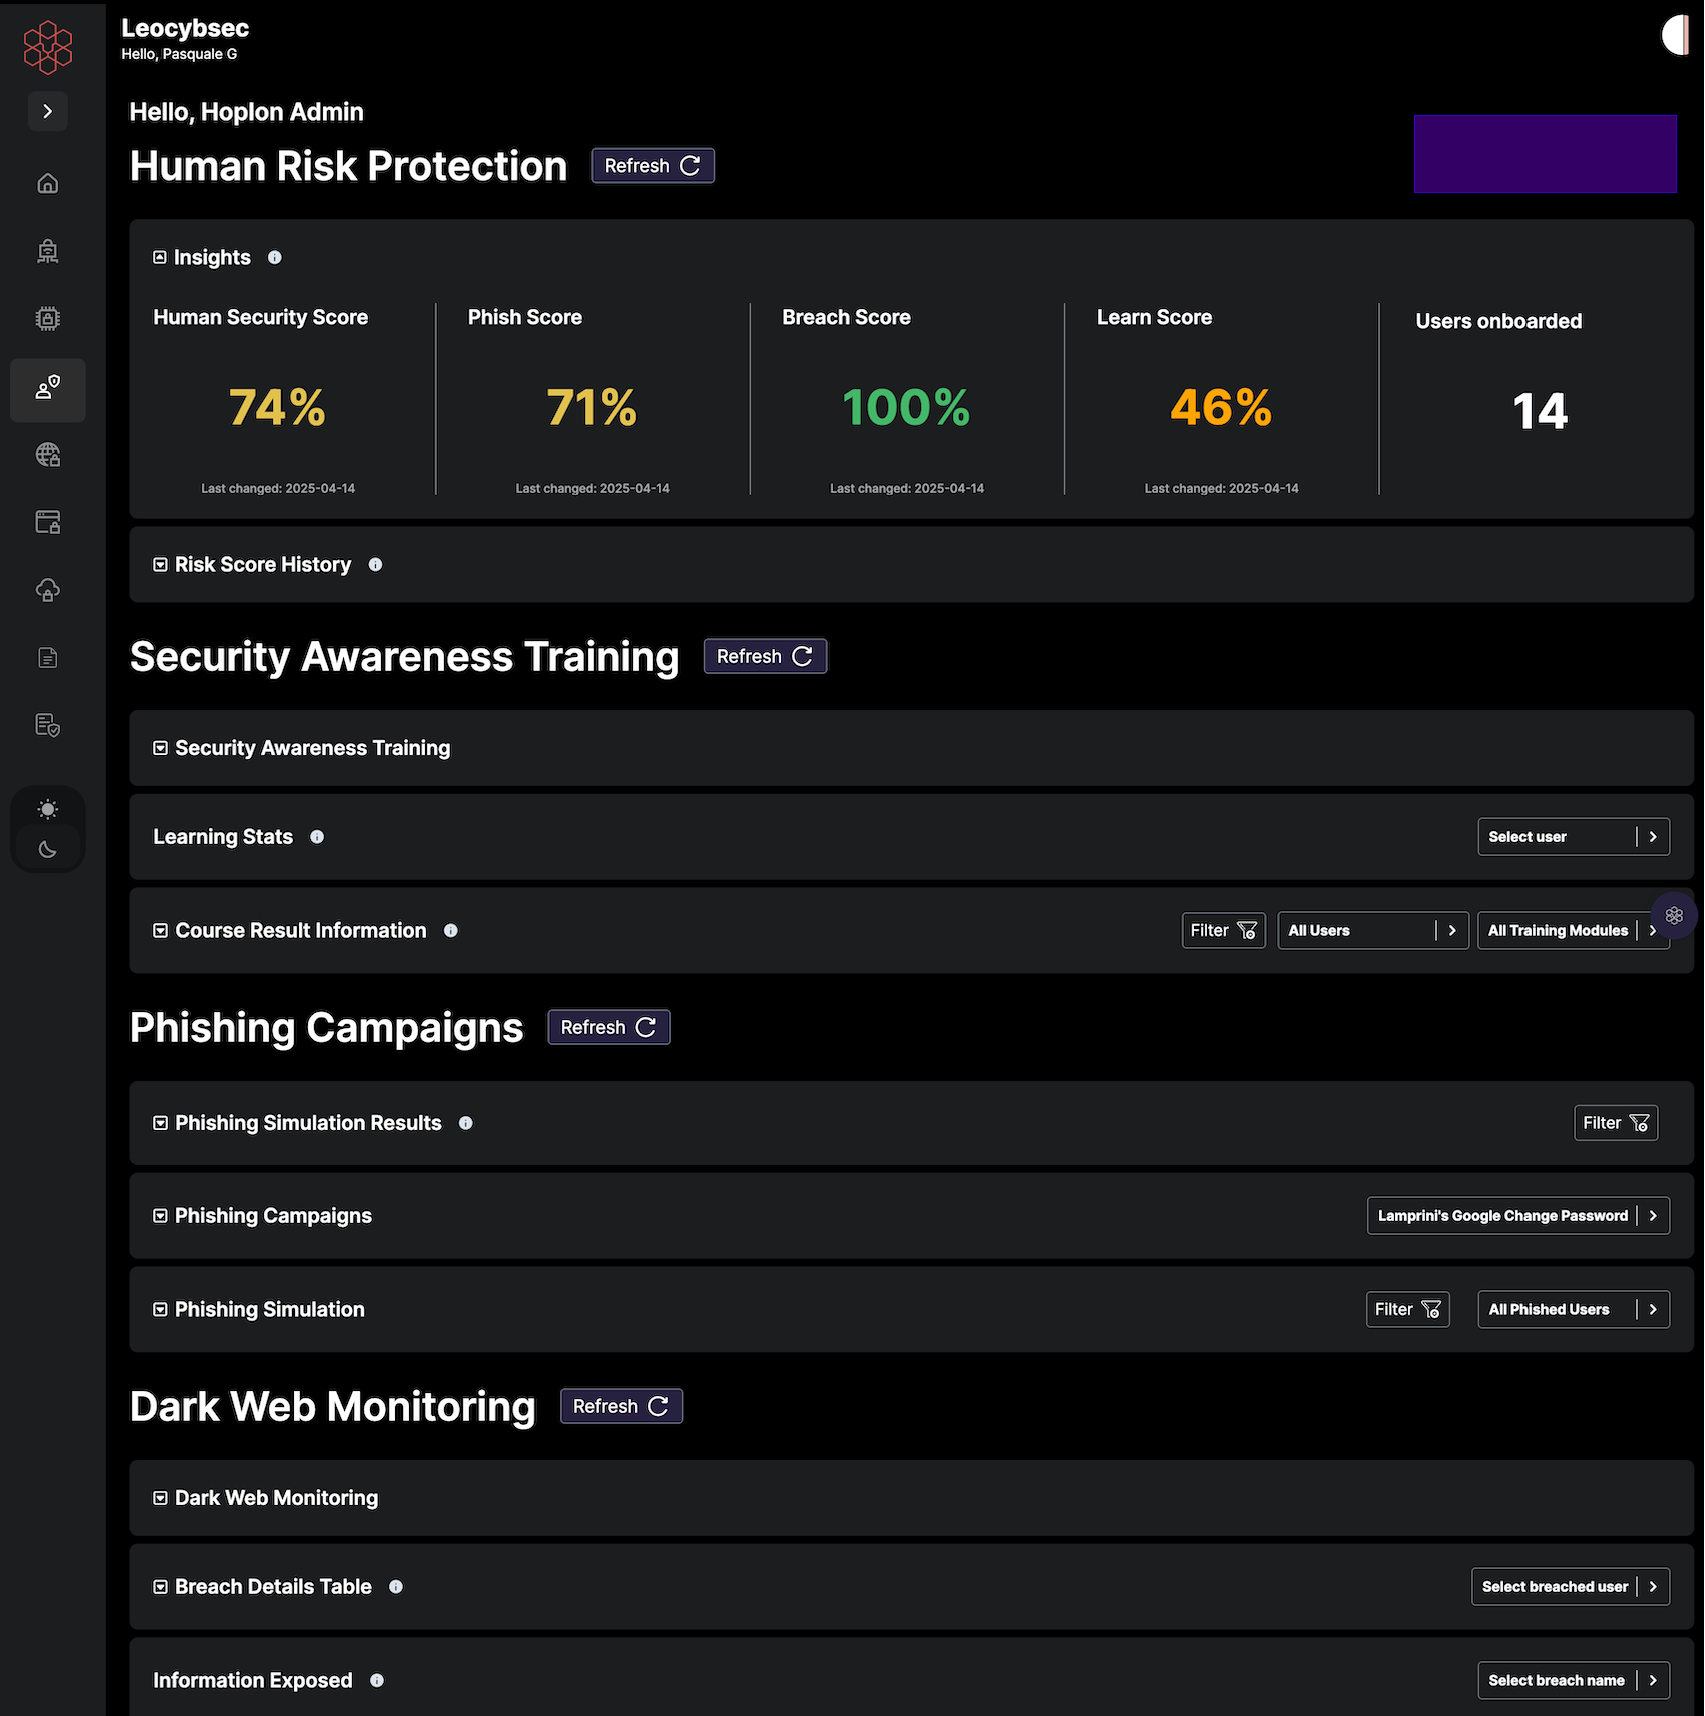Image resolution: width=1705 pixels, height=1716 pixels.
Task: Click Filter in Course Result Information row
Action: tap(1223, 931)
